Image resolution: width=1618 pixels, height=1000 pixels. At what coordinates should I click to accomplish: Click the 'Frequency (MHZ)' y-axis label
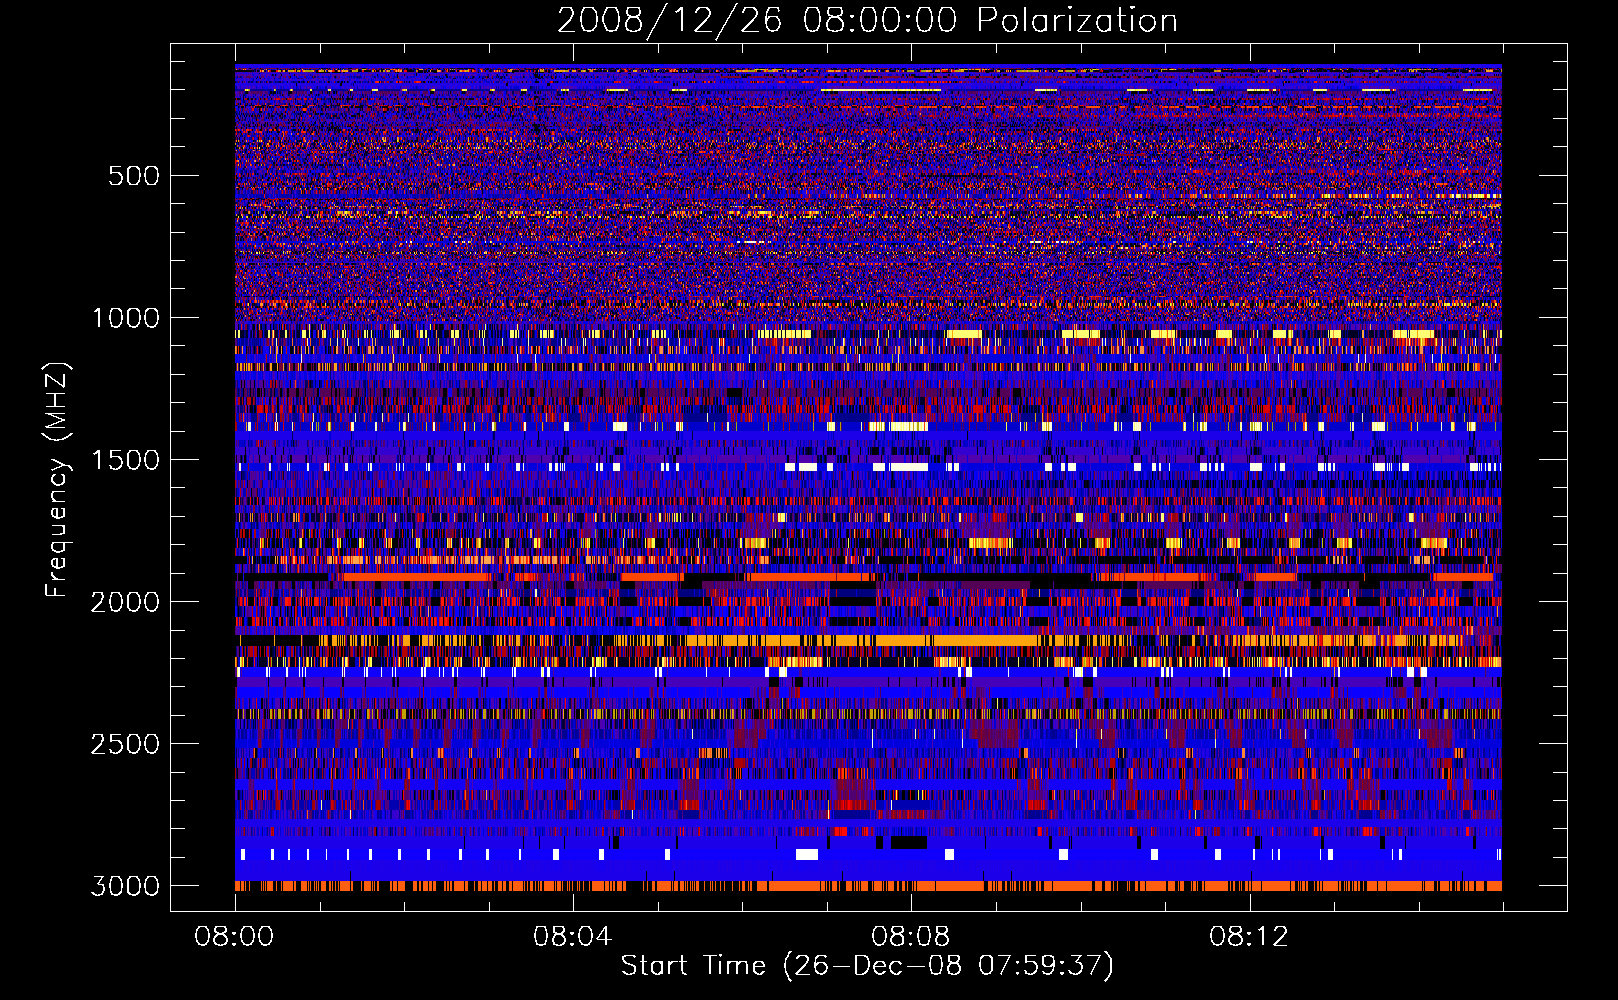(57, 480)
